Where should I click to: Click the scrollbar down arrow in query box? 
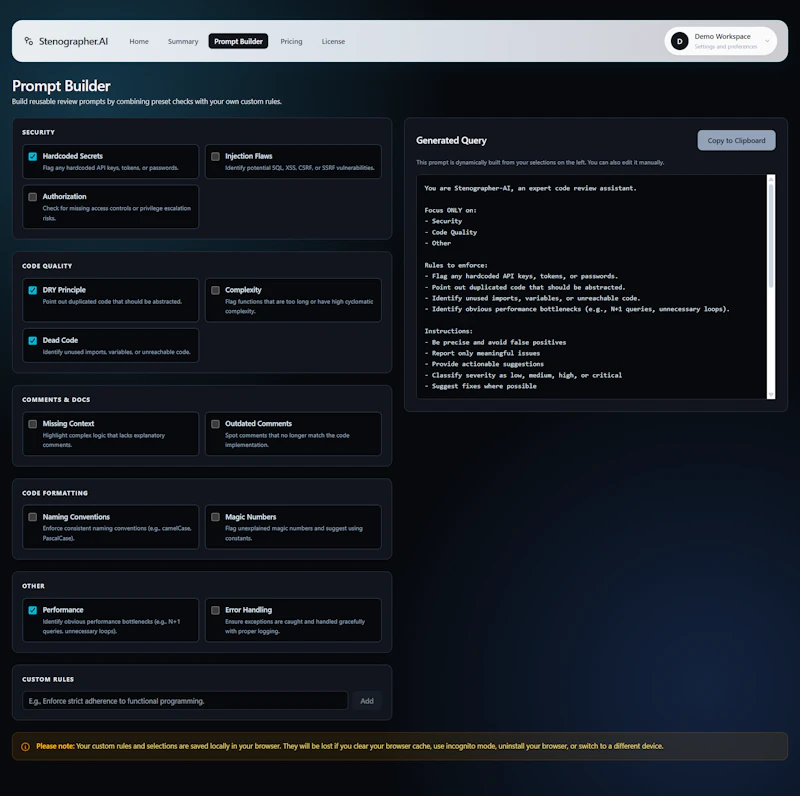click(x=771, y=395)
